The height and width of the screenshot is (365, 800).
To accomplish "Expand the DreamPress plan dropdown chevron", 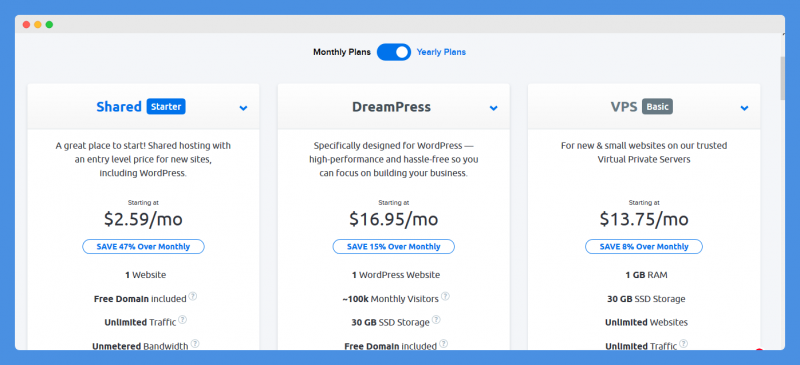I will (493, 108).
